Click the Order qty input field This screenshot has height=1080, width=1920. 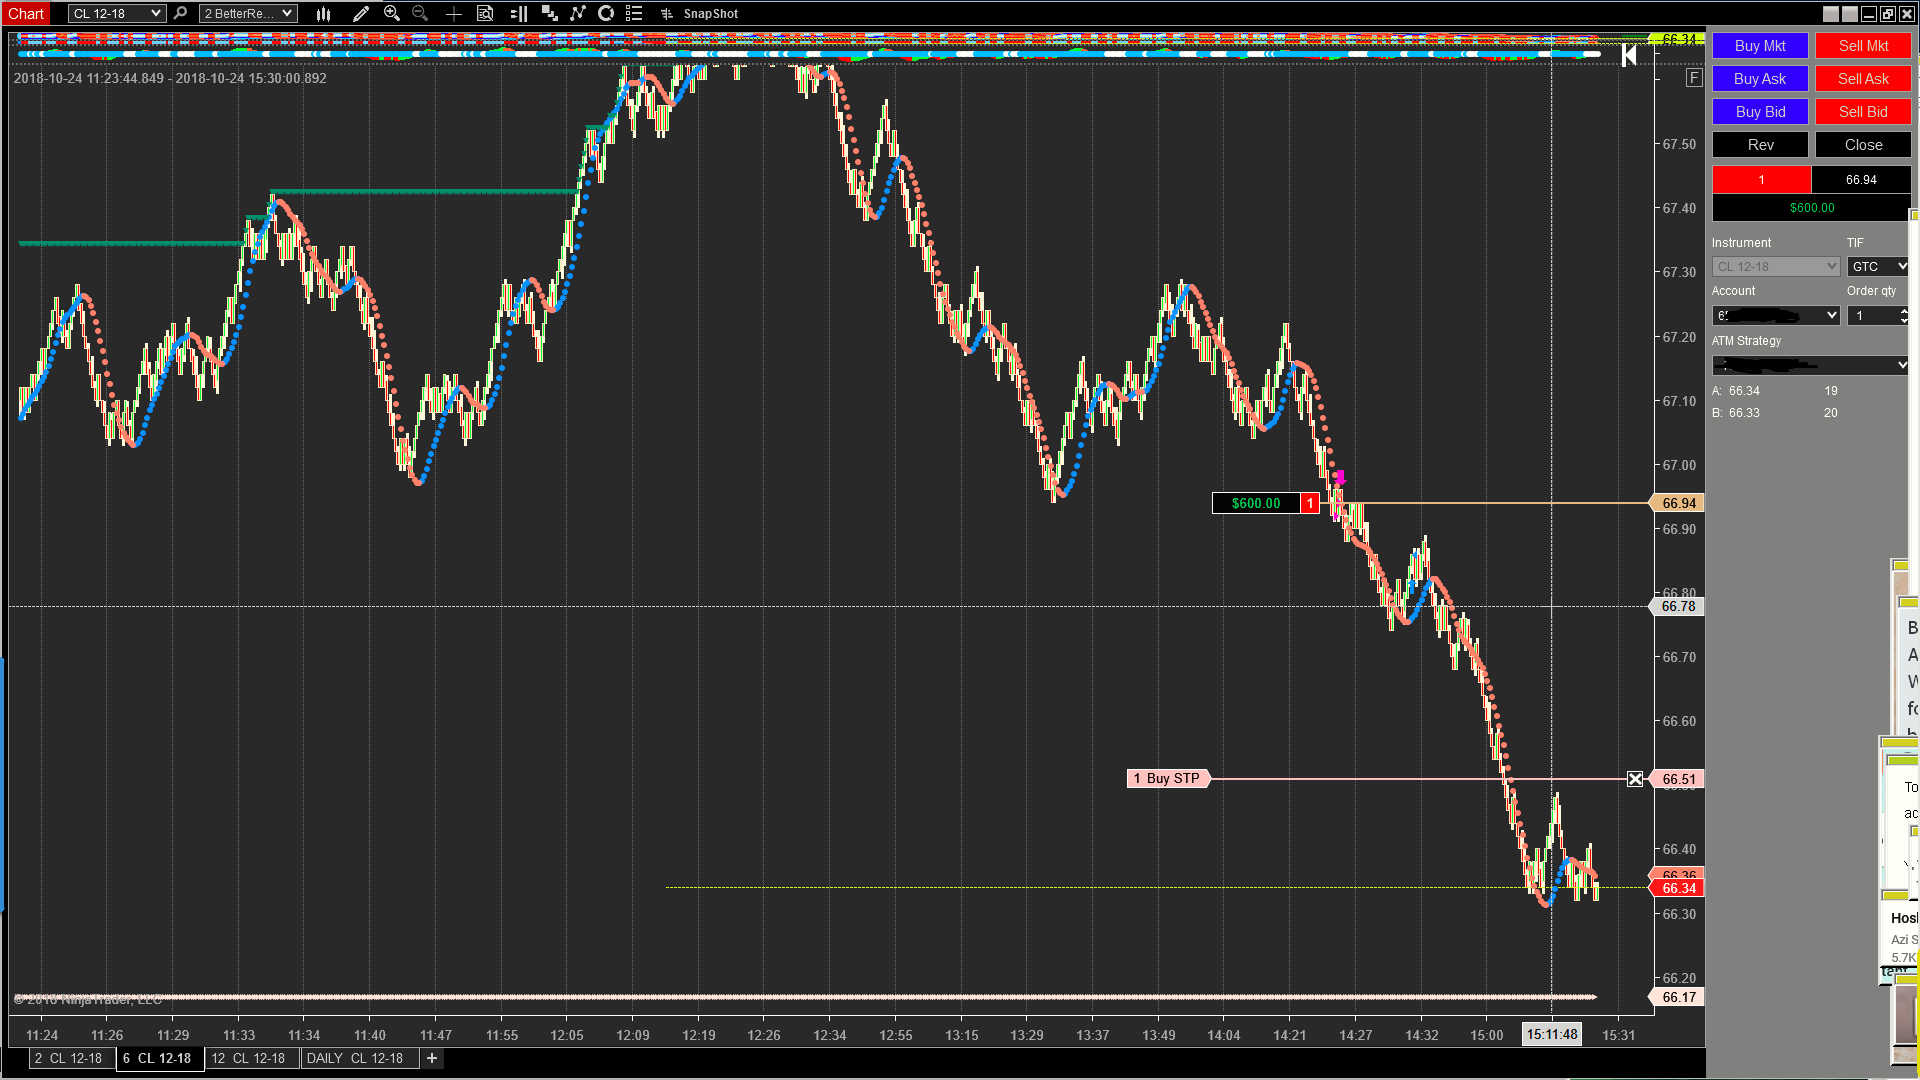pos(1872,316)
